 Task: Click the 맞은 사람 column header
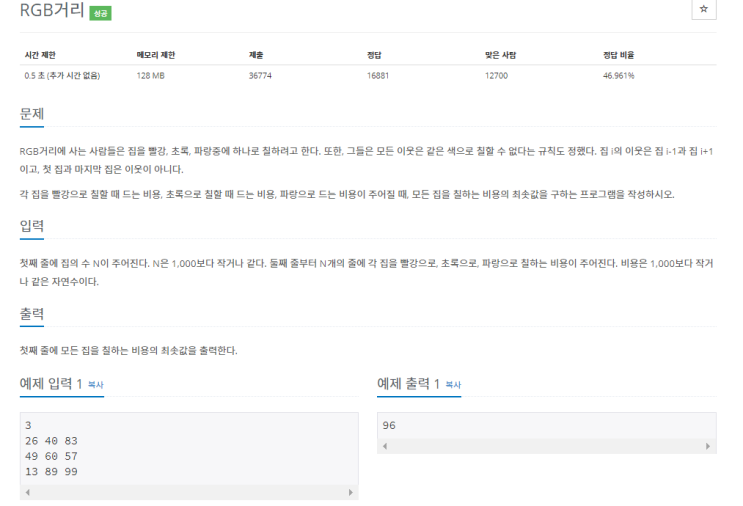500,55
